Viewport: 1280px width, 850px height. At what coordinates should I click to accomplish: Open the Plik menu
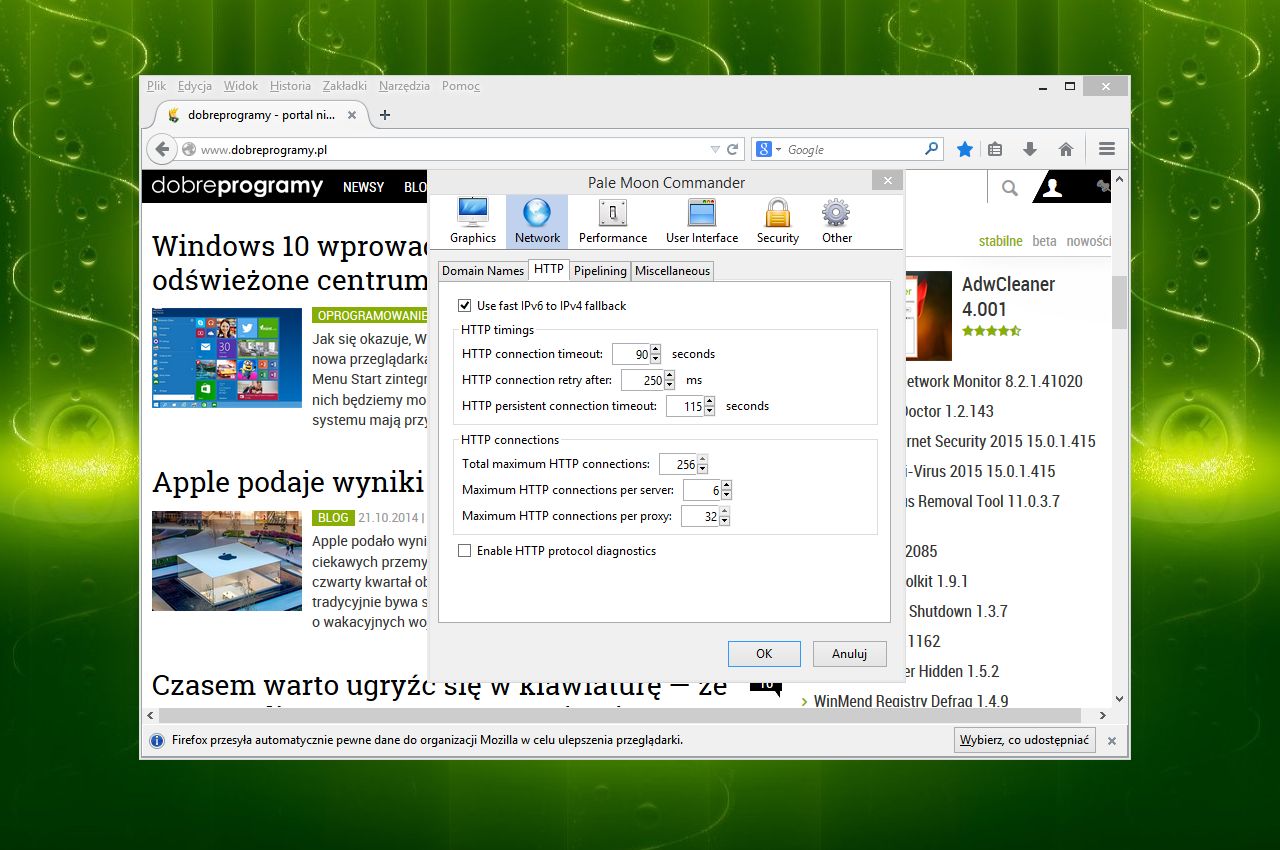157,86
